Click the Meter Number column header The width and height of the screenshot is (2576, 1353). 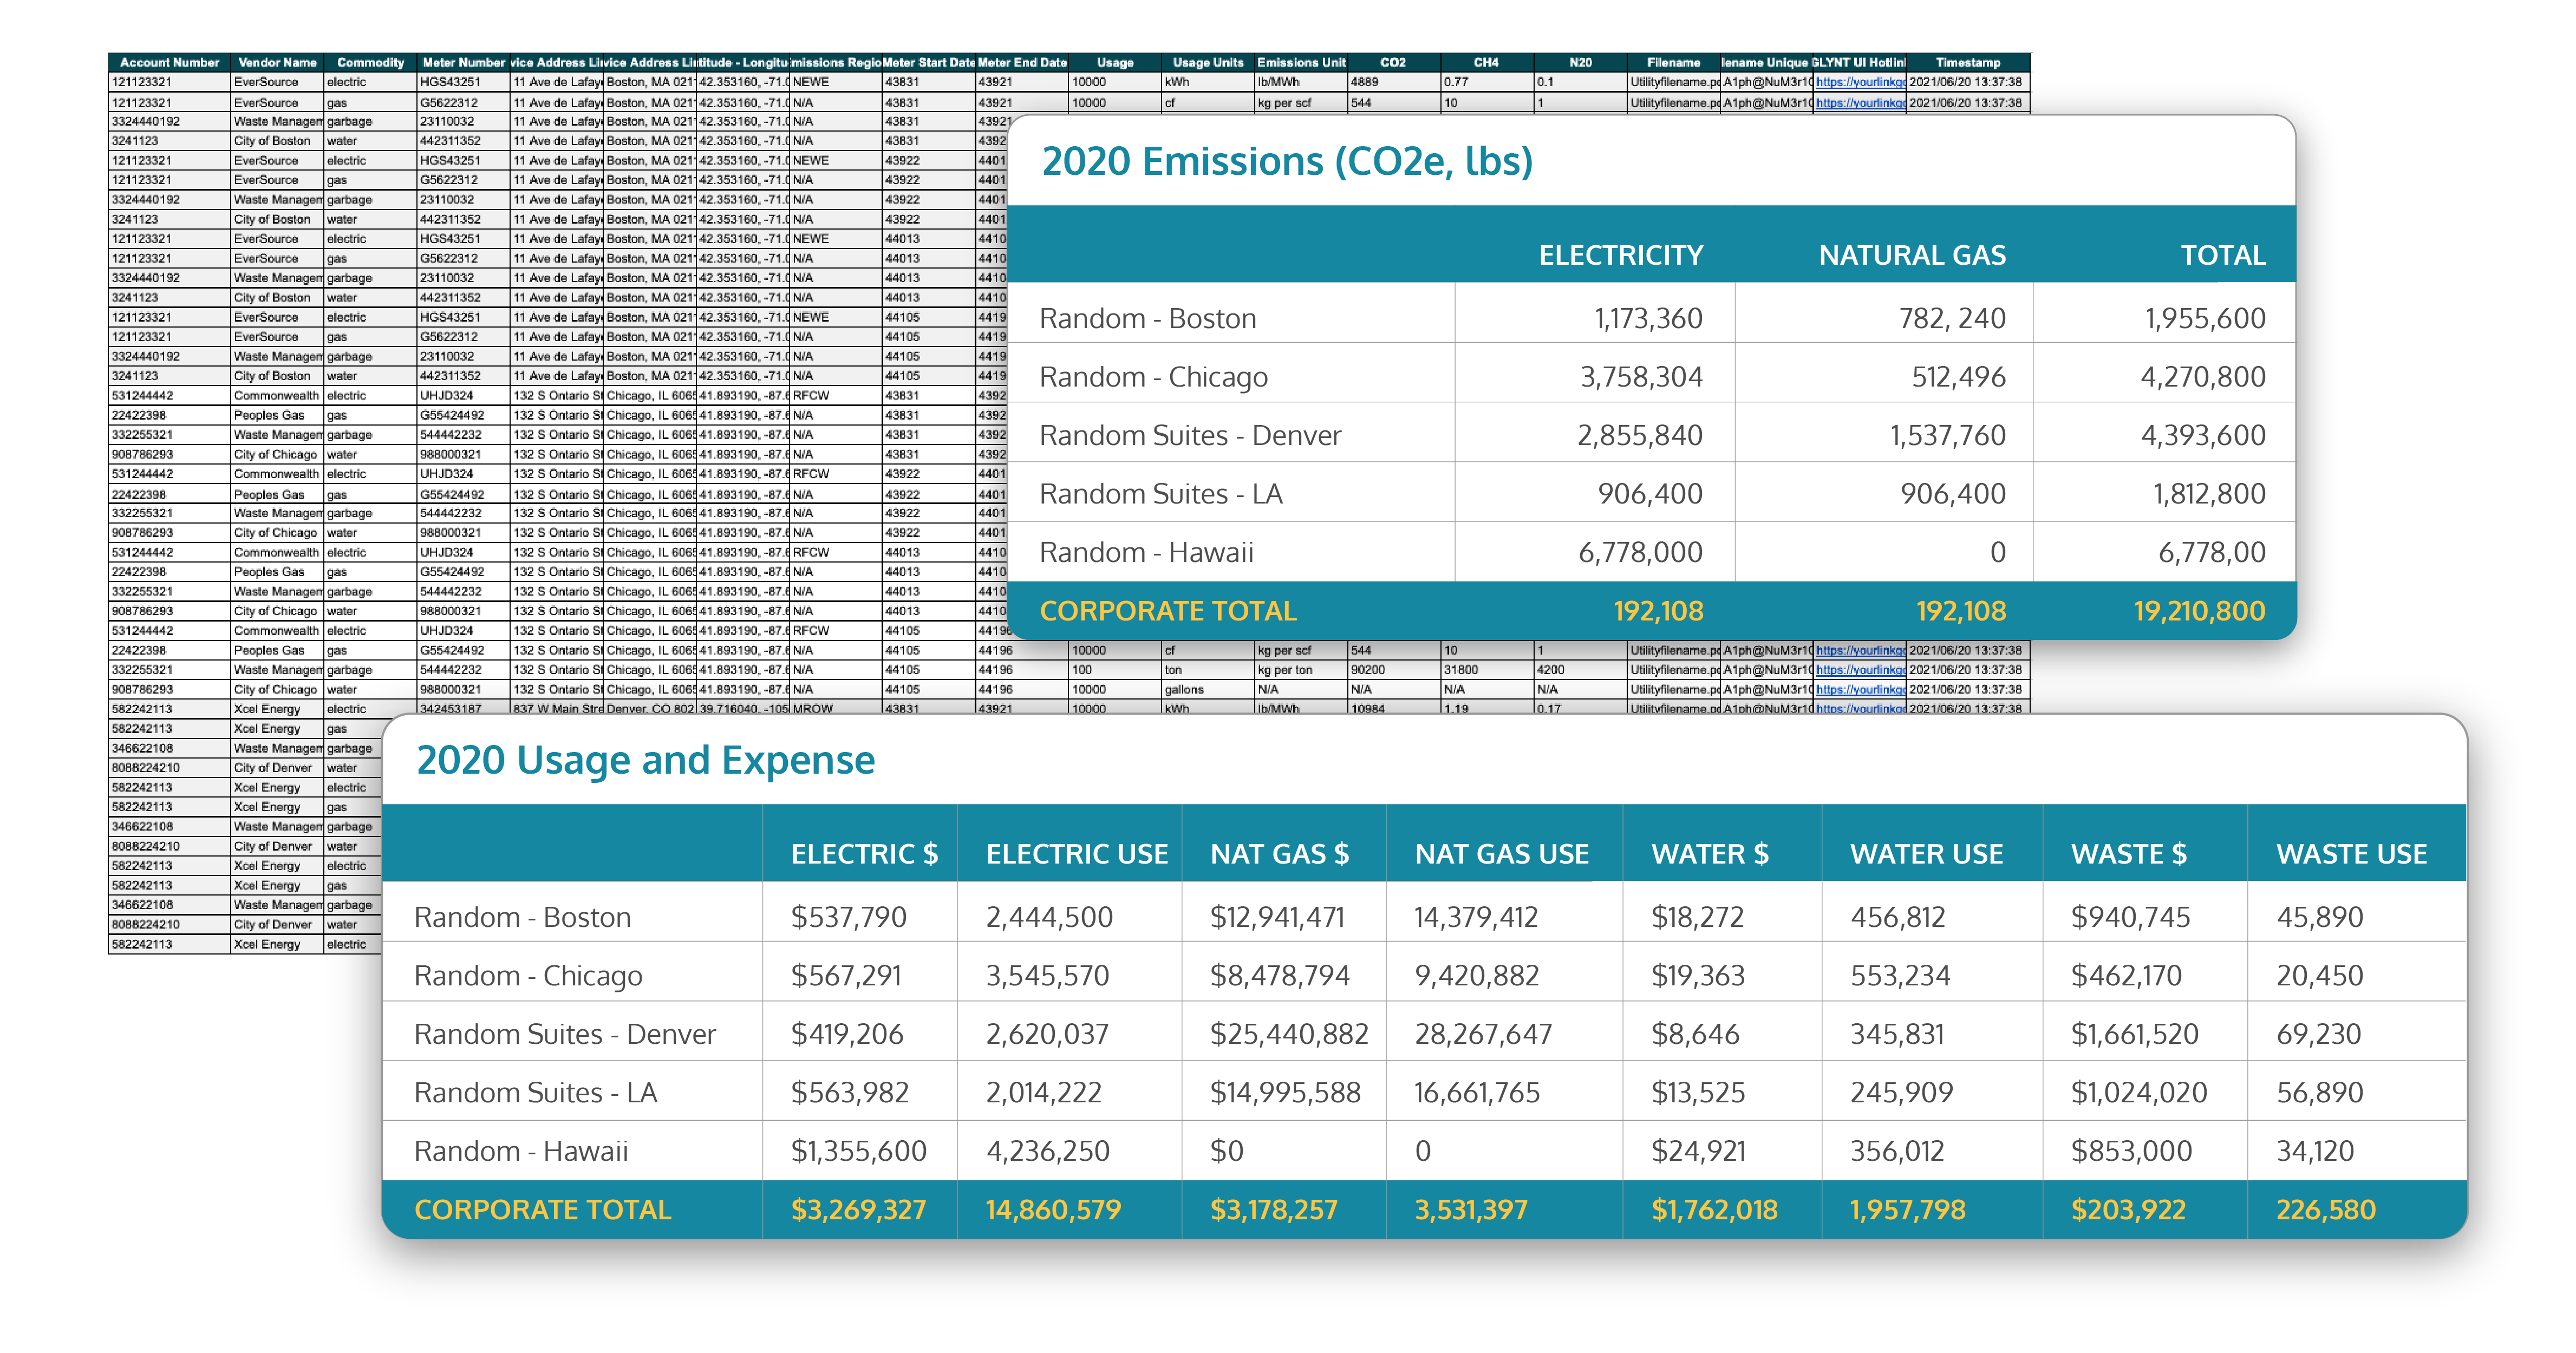tap(463, 62)
